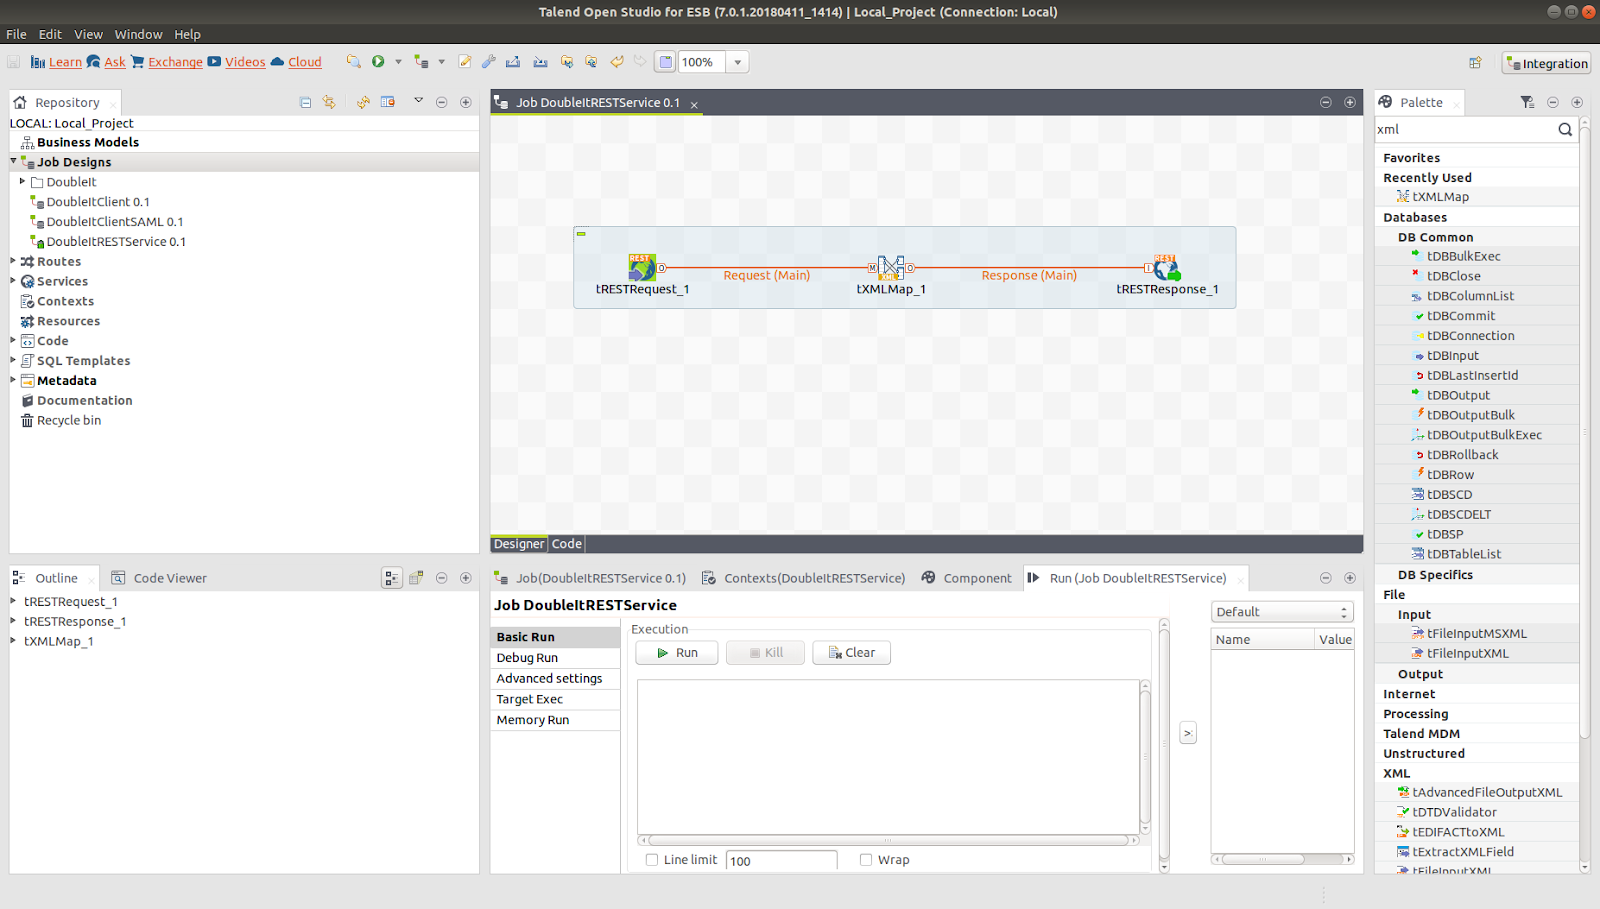The image size is (1600, 909).
Task: Open the zoom percentage dropdown
Action: [738, 62]
